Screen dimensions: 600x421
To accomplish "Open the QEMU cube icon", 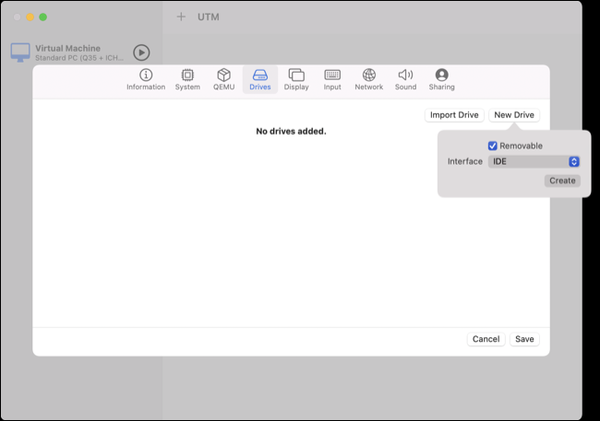I will (224, 75).
